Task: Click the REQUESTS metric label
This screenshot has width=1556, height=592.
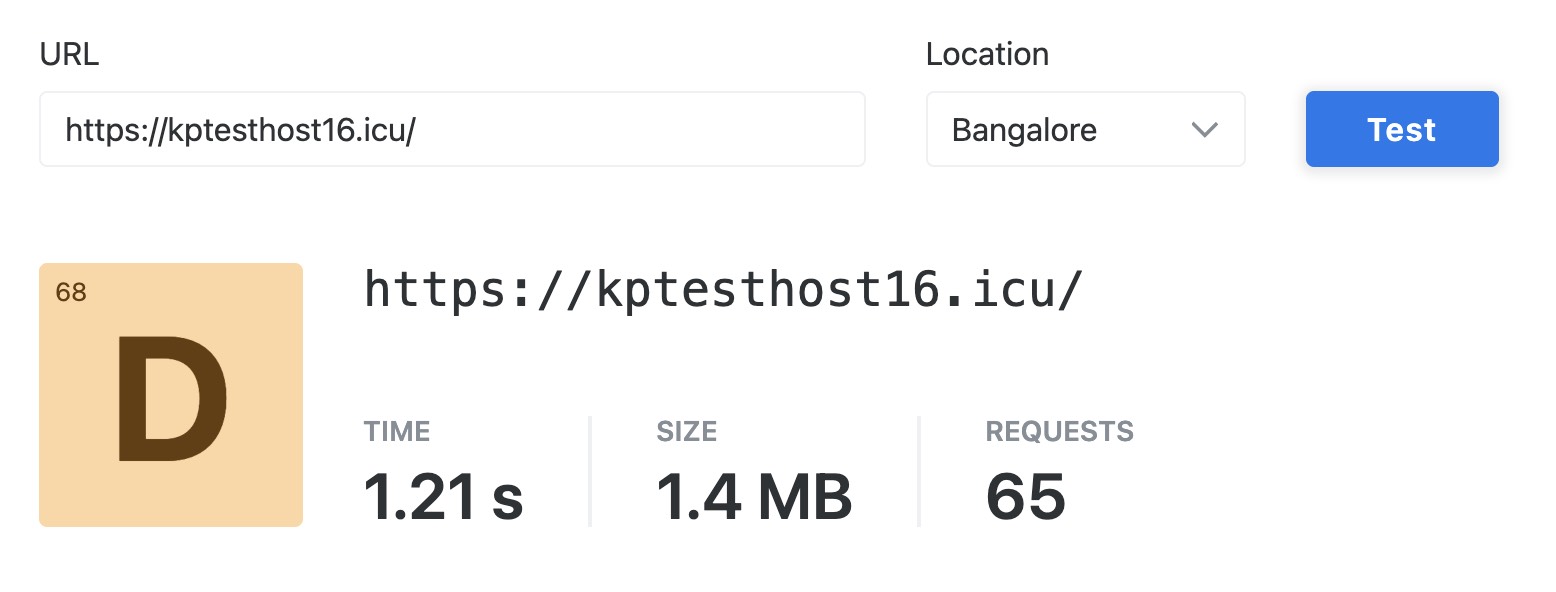Action: click(1059, 432)
